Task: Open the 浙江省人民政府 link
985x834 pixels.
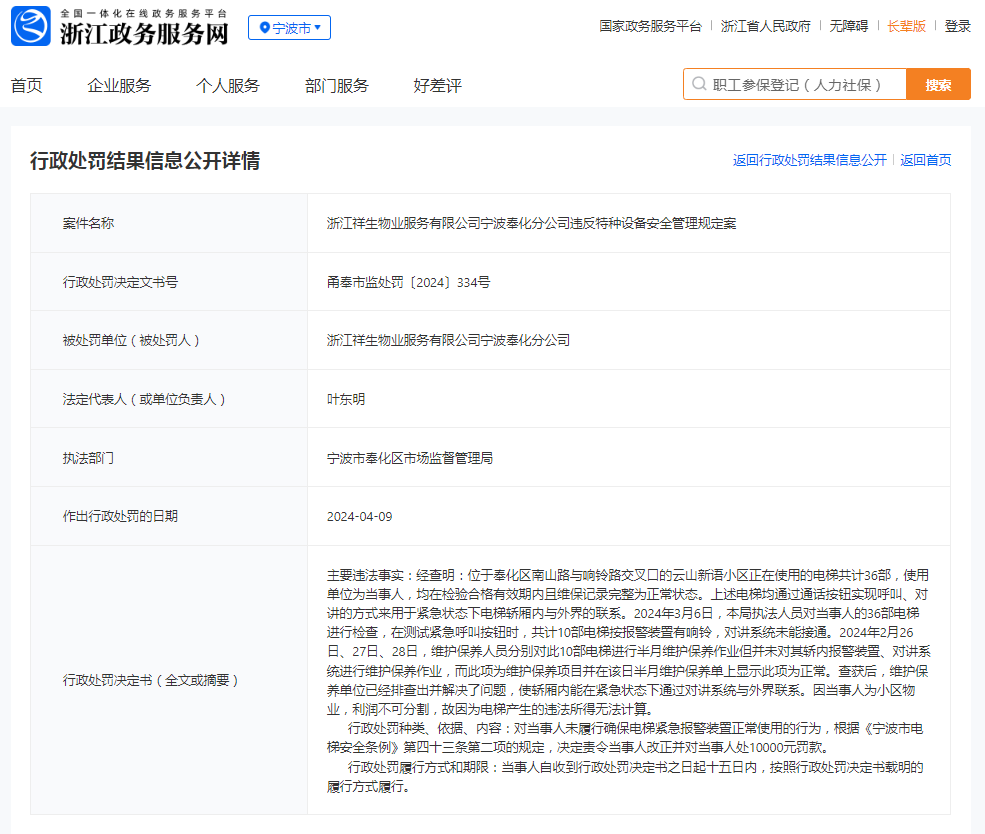Action: 766,26
